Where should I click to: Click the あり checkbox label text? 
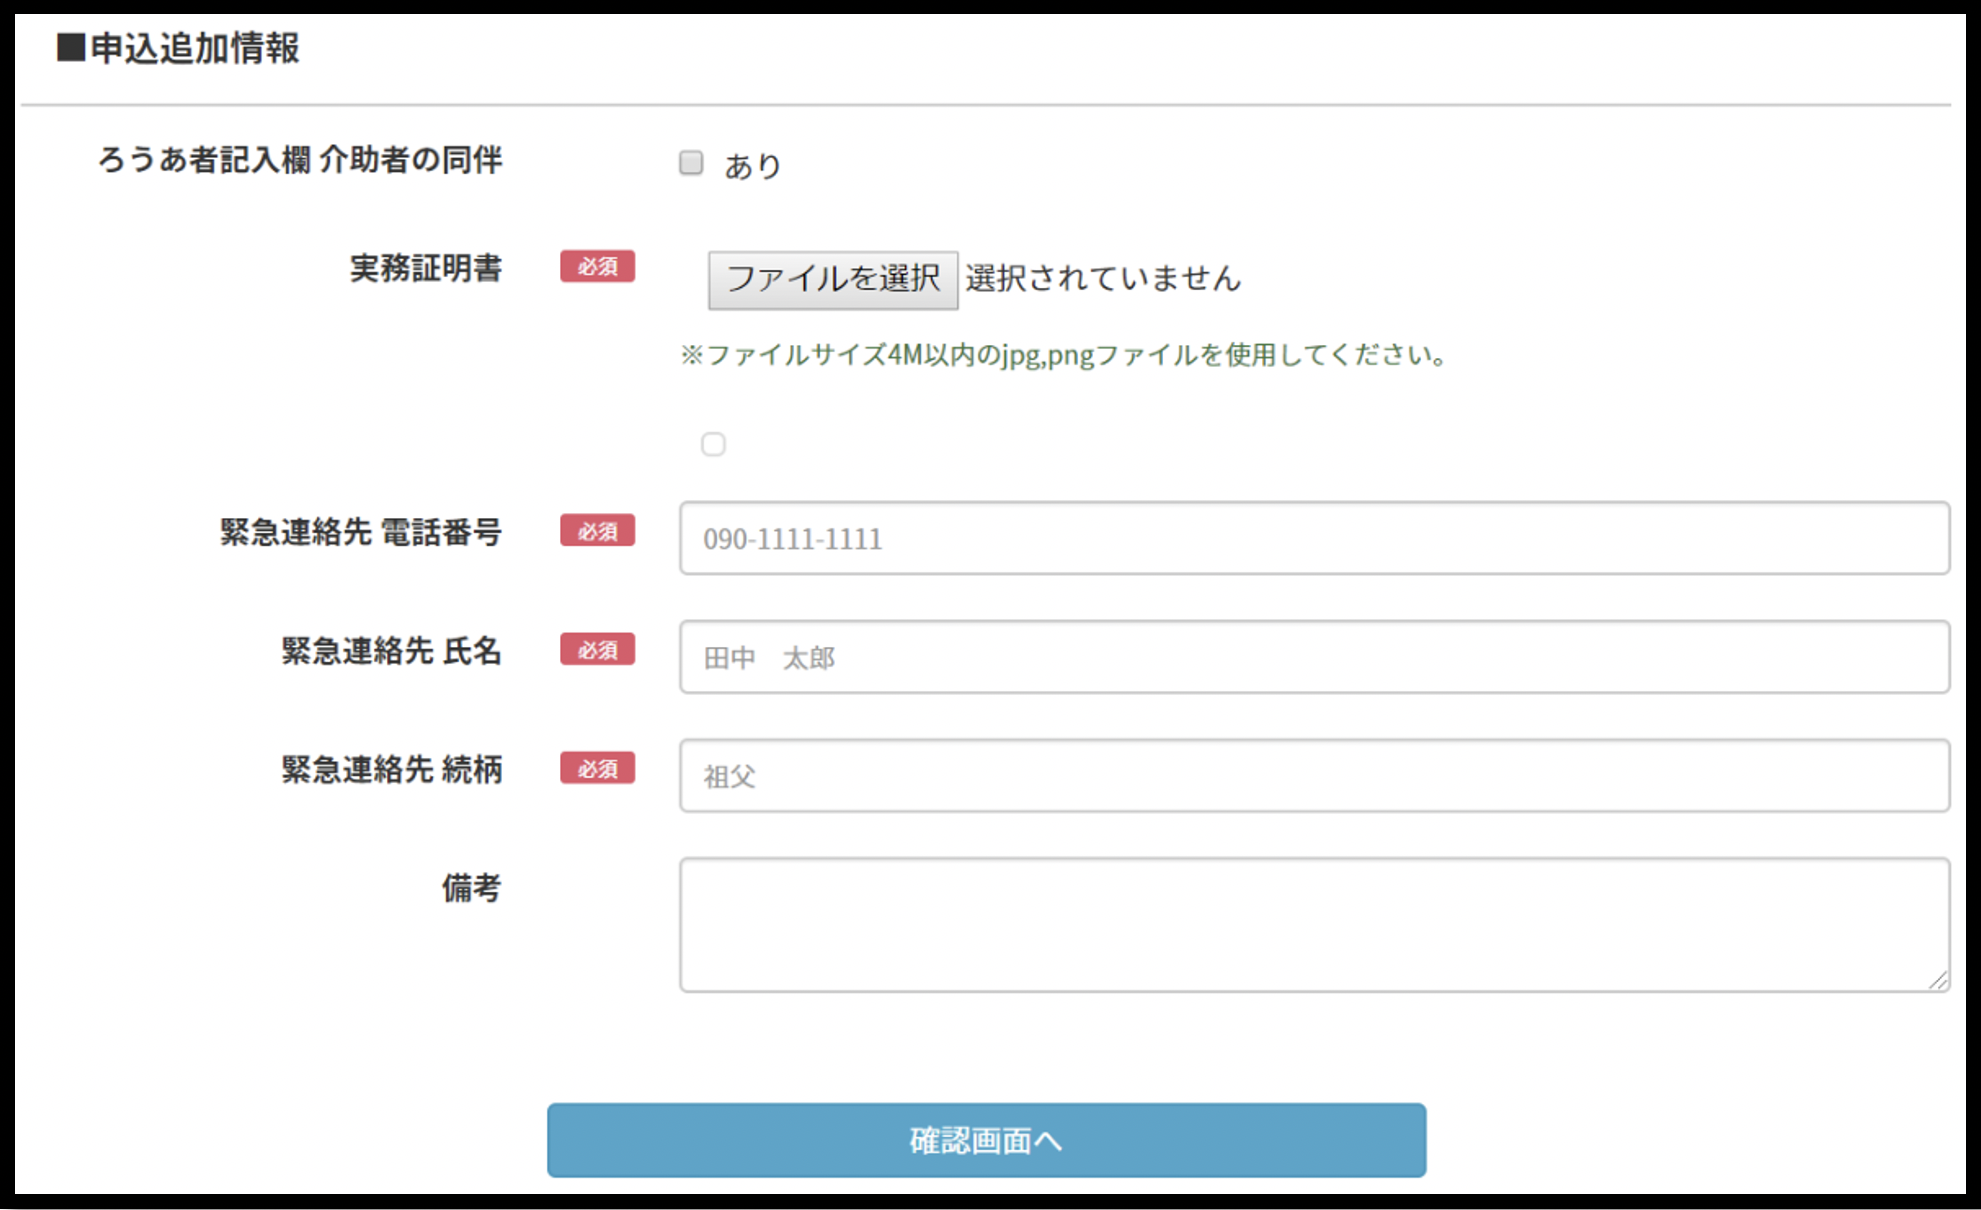click(x=752, y=166)
